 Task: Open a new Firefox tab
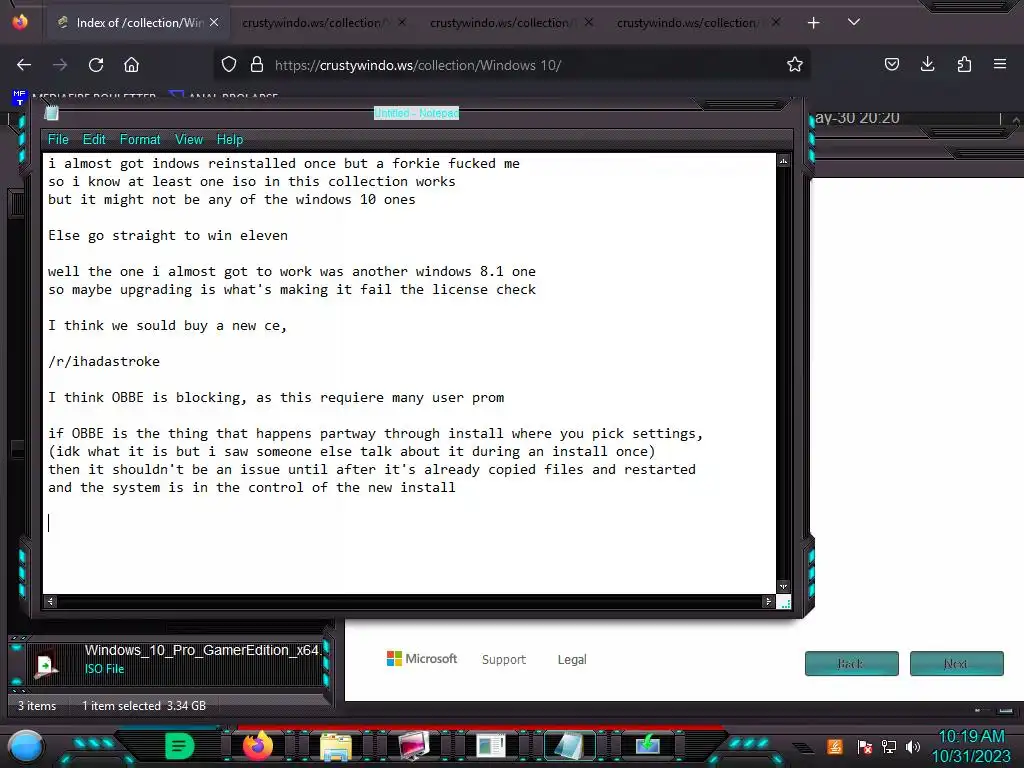[813, 23]
